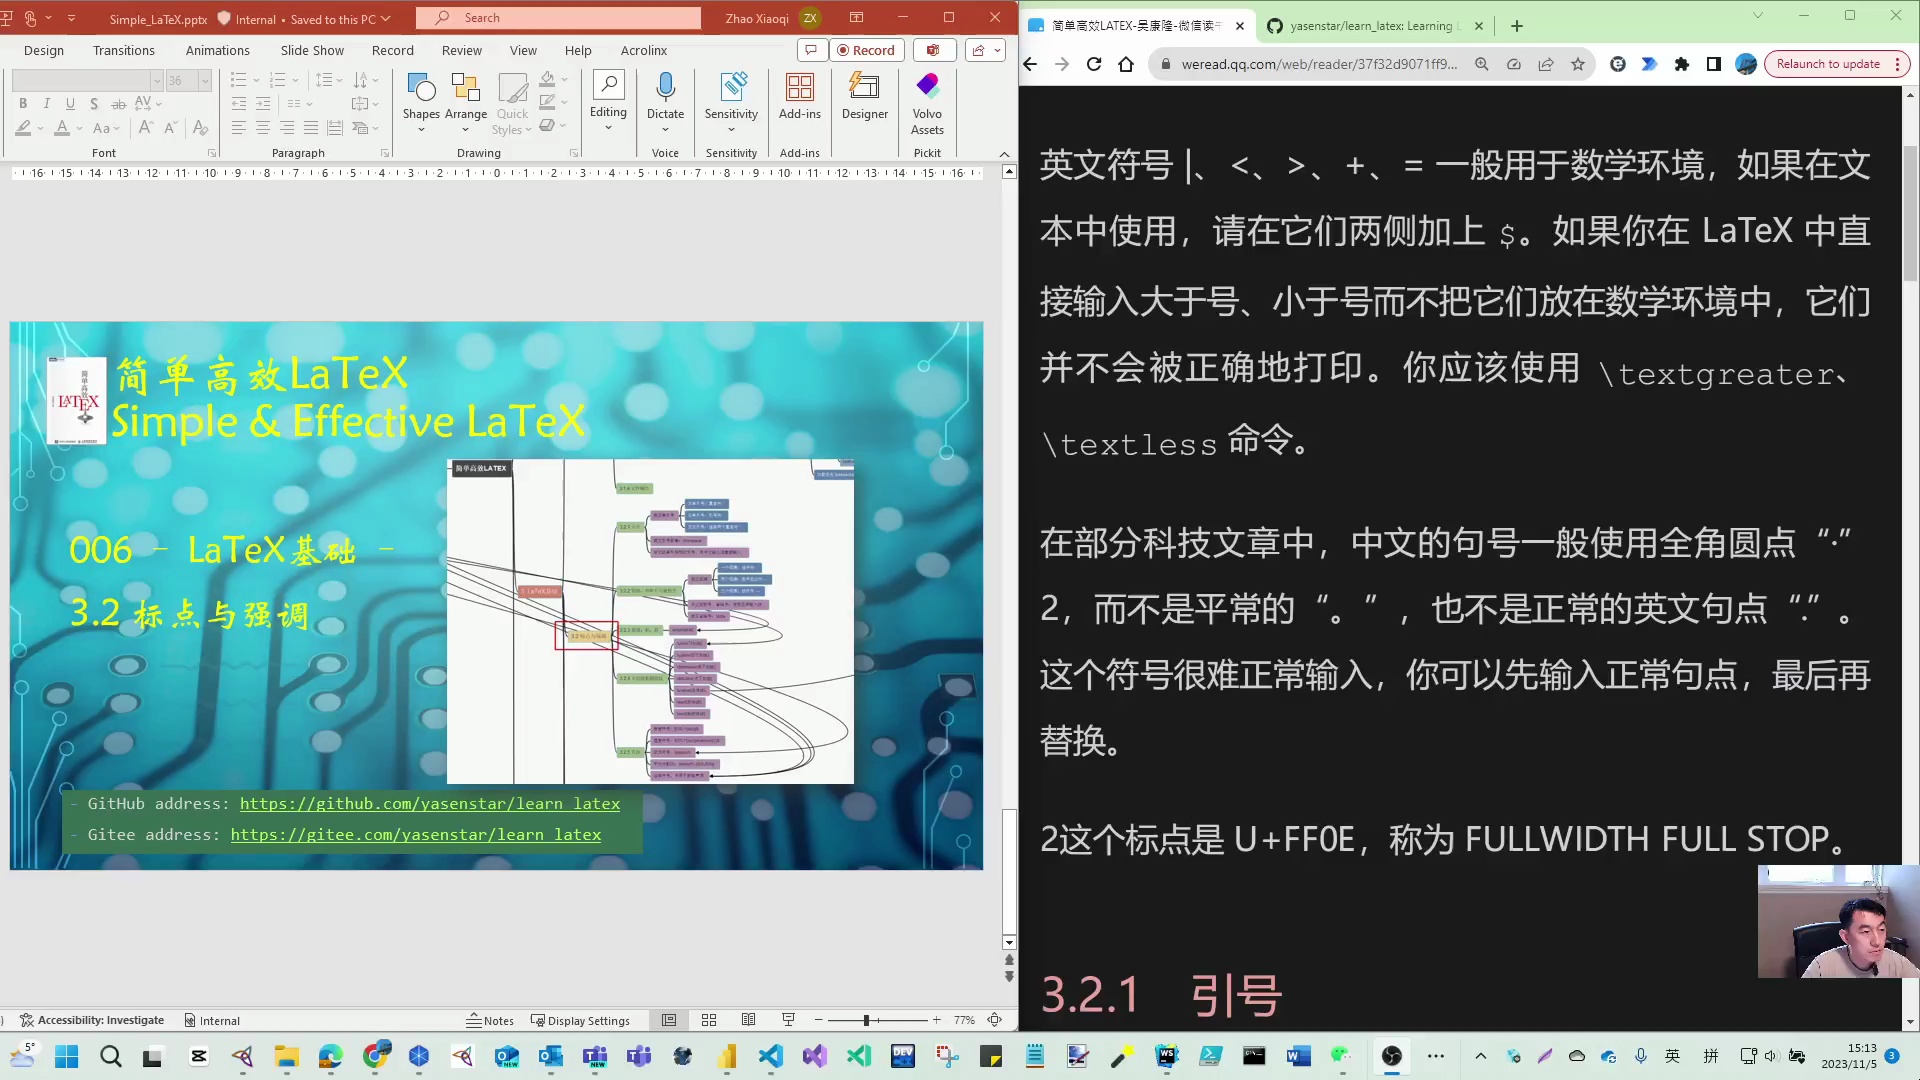This screenshot has width=1920, height=1080.
Task: Toggle Italic formatting in Font group
Action: (47, 103)
